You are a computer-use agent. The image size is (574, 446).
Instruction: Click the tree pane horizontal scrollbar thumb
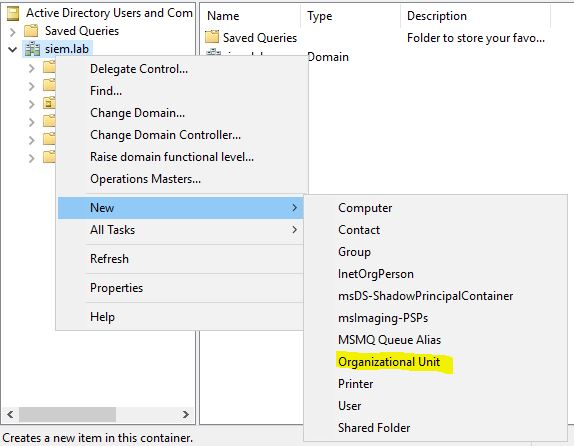[67, 415]
